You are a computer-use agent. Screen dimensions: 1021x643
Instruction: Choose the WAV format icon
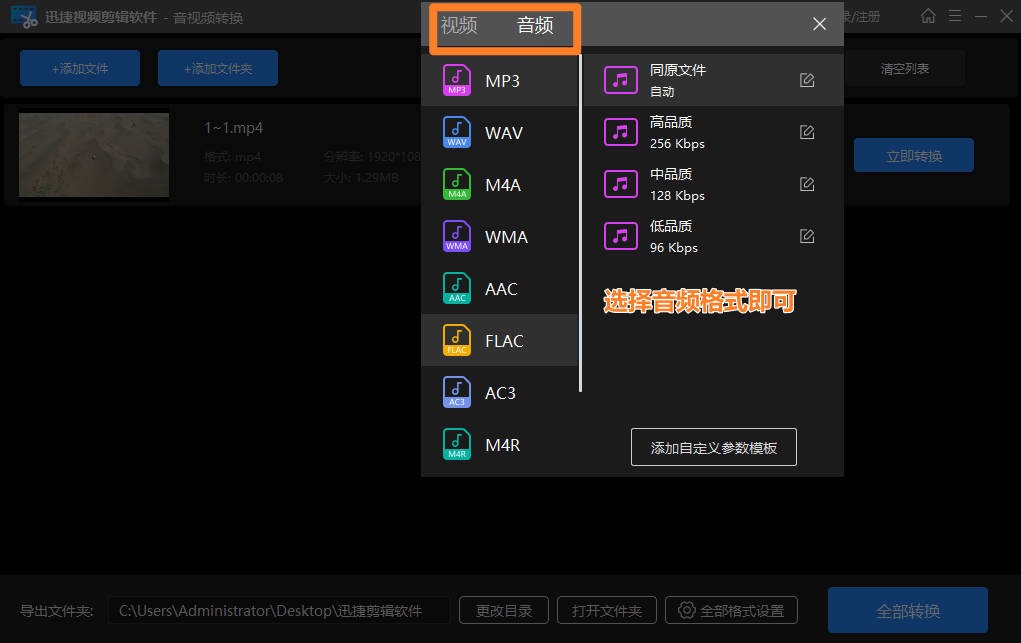[456, 132]
